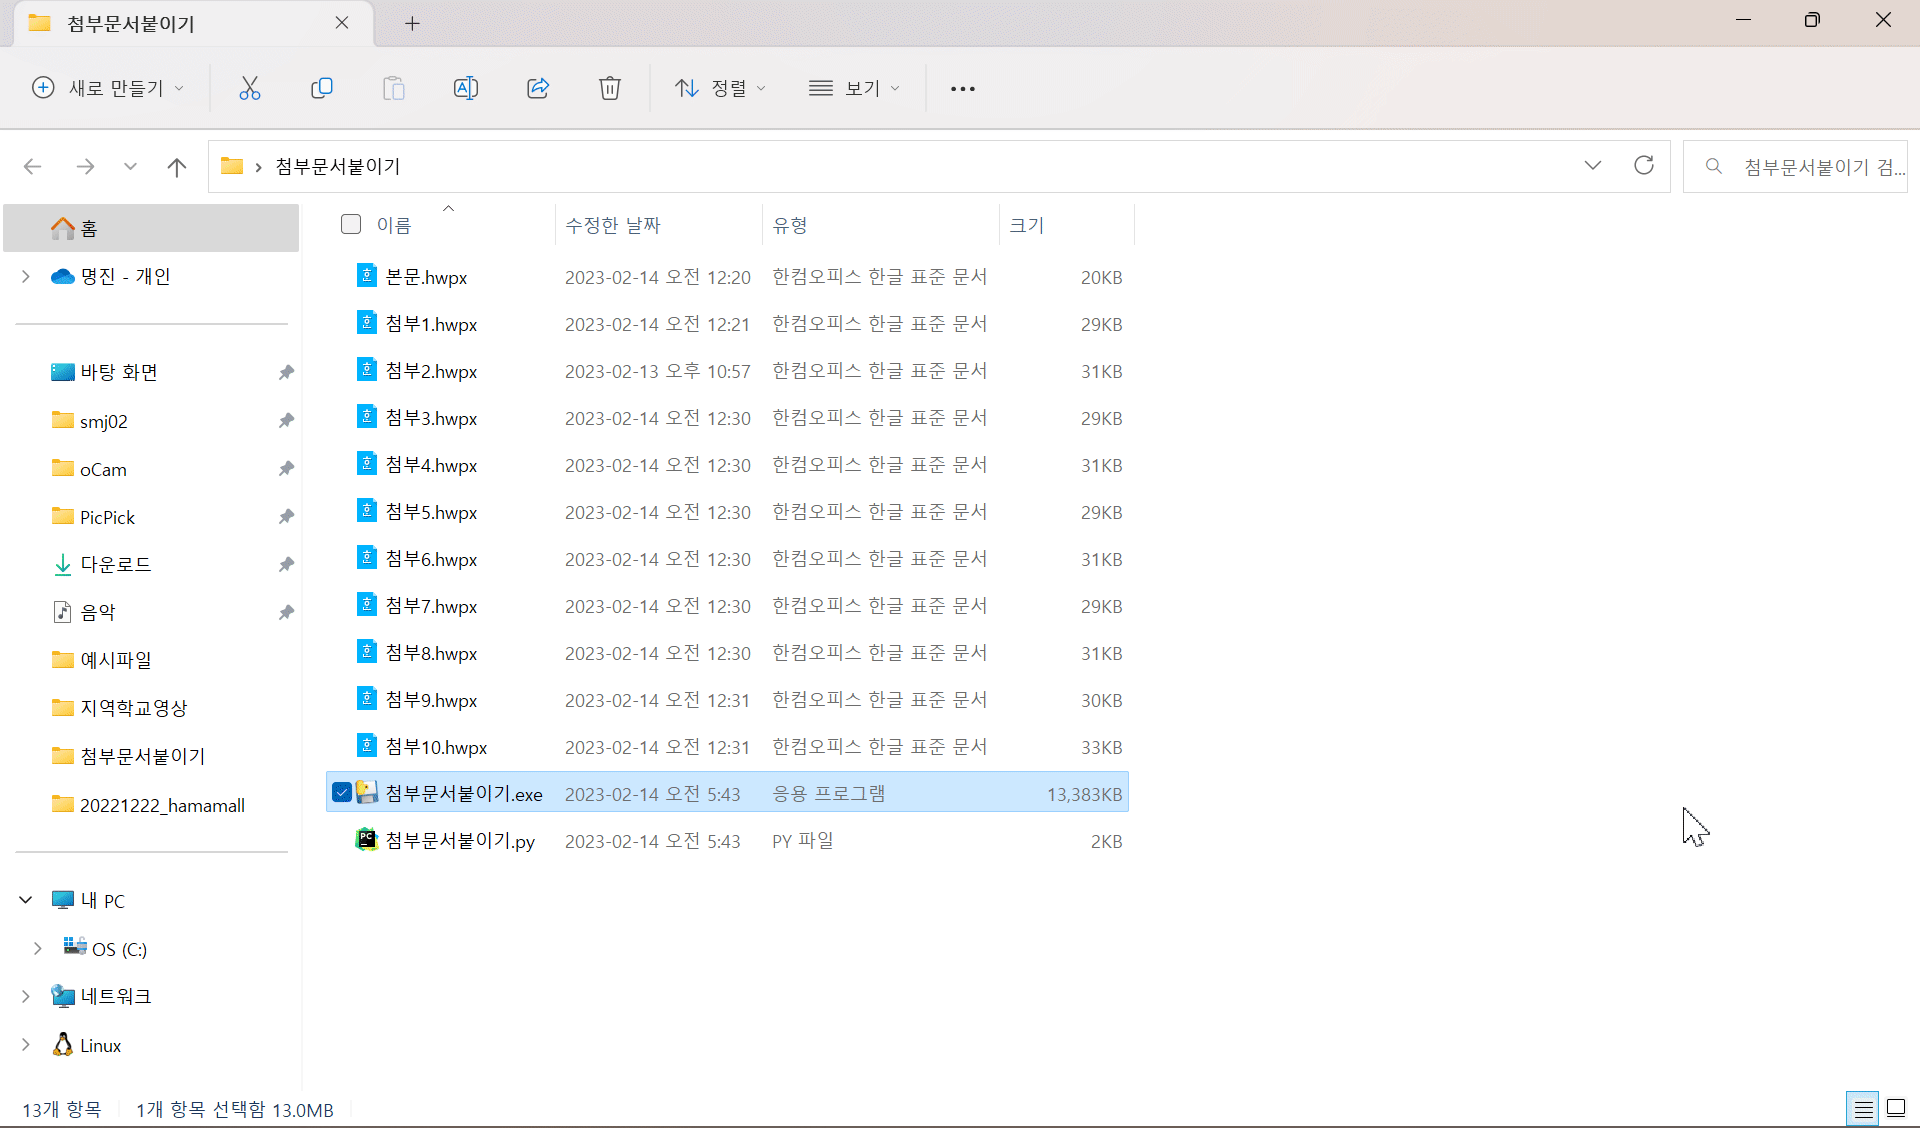Click the Cut scissors icon

pyautogui.click(x=250, y=88)
